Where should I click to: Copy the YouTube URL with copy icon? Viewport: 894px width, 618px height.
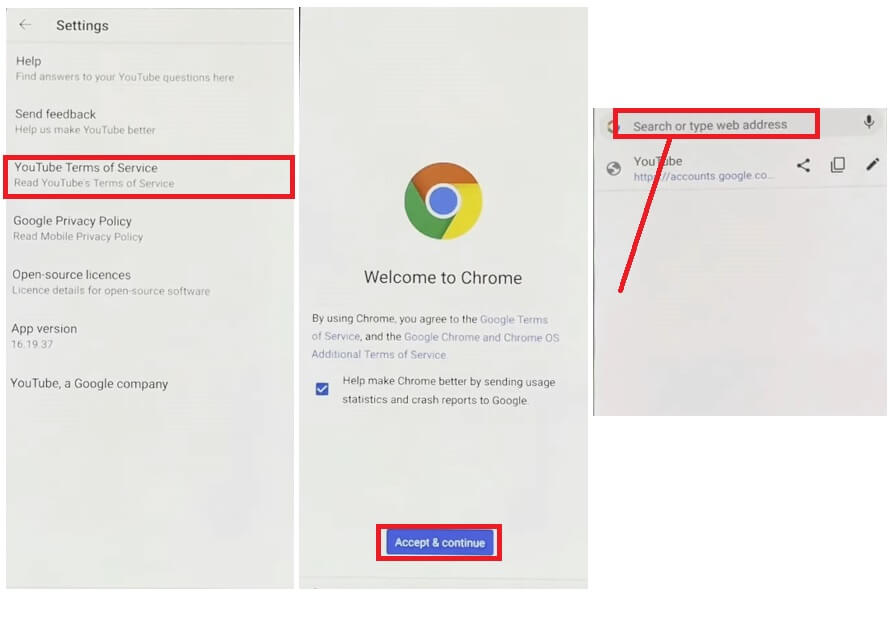click(838, 165)
